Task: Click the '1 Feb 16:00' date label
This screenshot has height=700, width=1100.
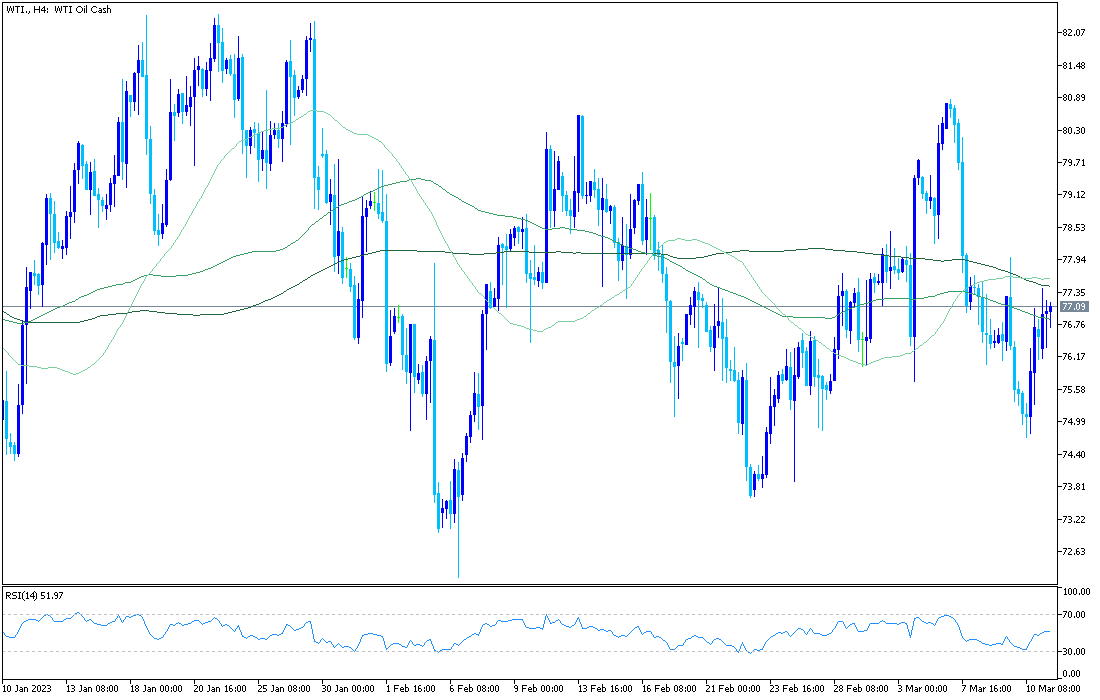Action: (410, 689)
